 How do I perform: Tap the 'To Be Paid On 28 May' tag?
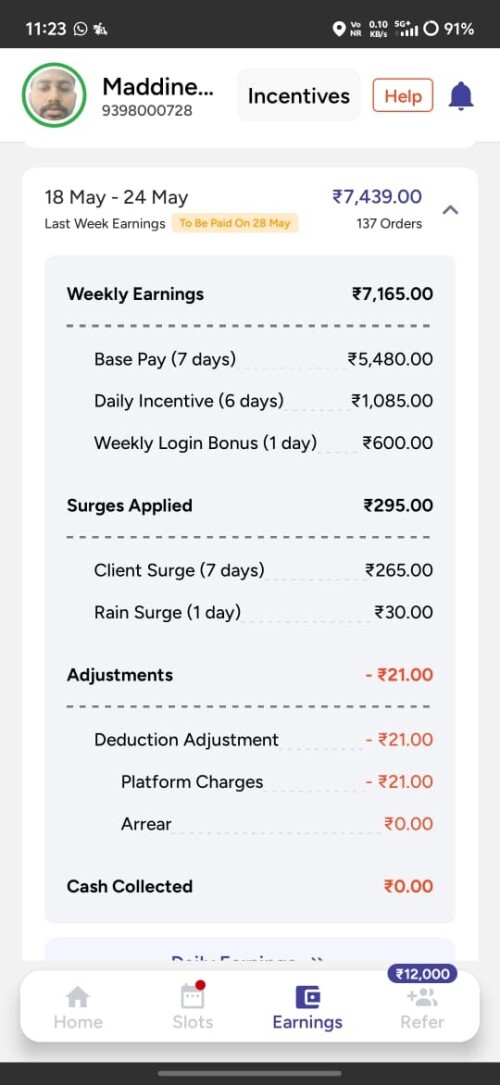pos(235,223)
